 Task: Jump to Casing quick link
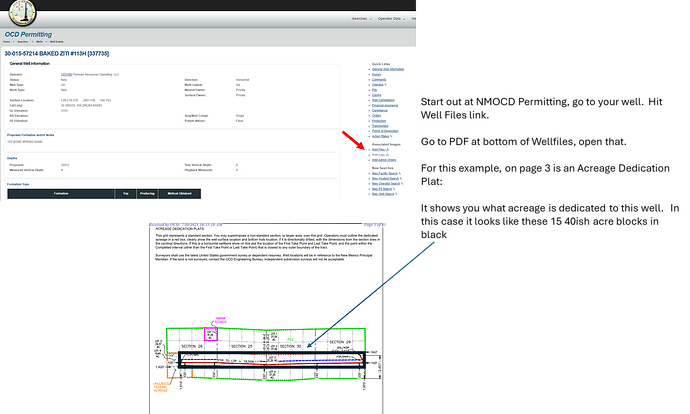[x=376, y=93]
